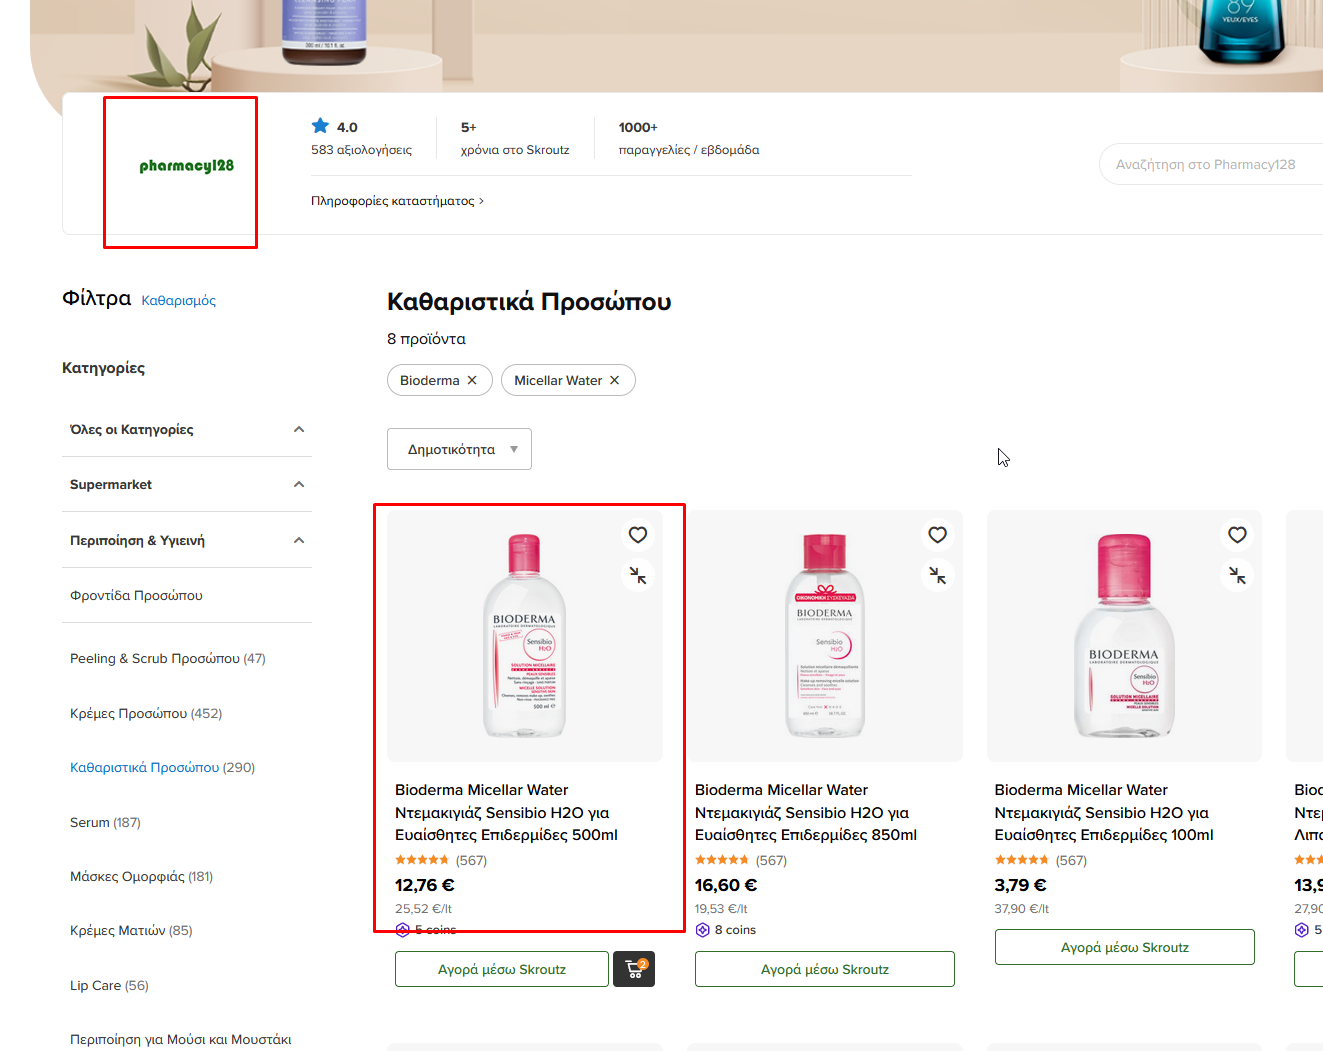Remove the Bioderma filter chip
The image size is (1323, 1051).
point(472,380)
